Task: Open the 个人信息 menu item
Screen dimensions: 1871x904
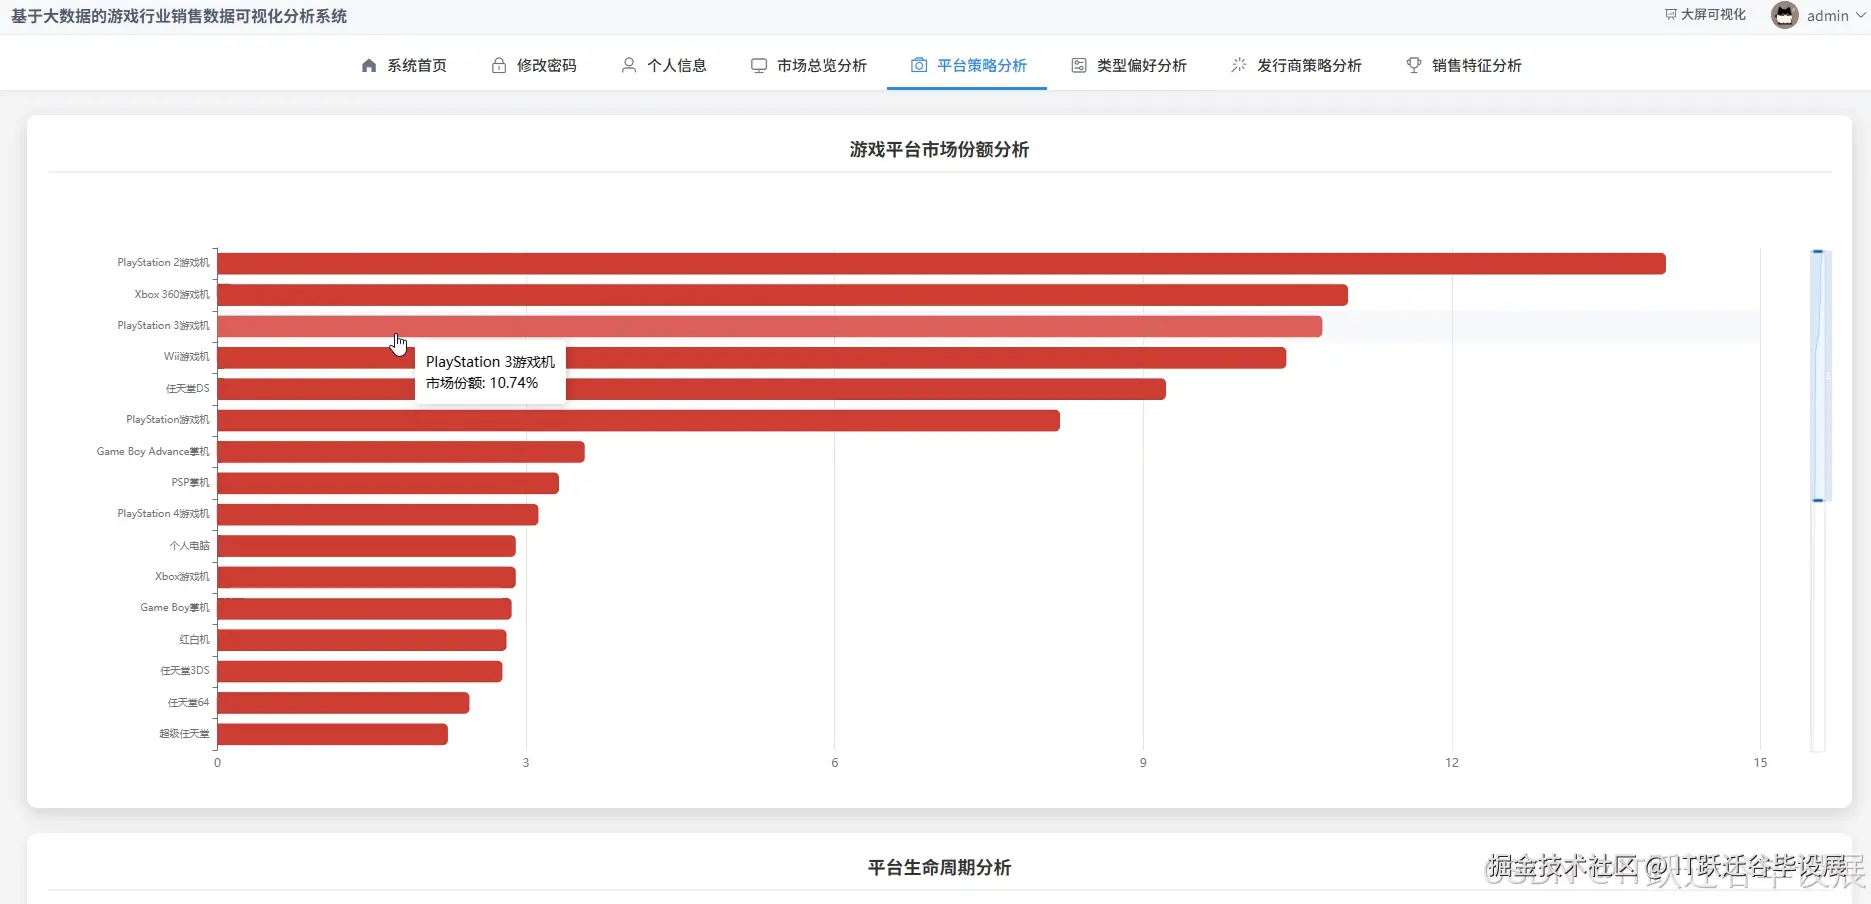Action: click(x=664, y=65)
